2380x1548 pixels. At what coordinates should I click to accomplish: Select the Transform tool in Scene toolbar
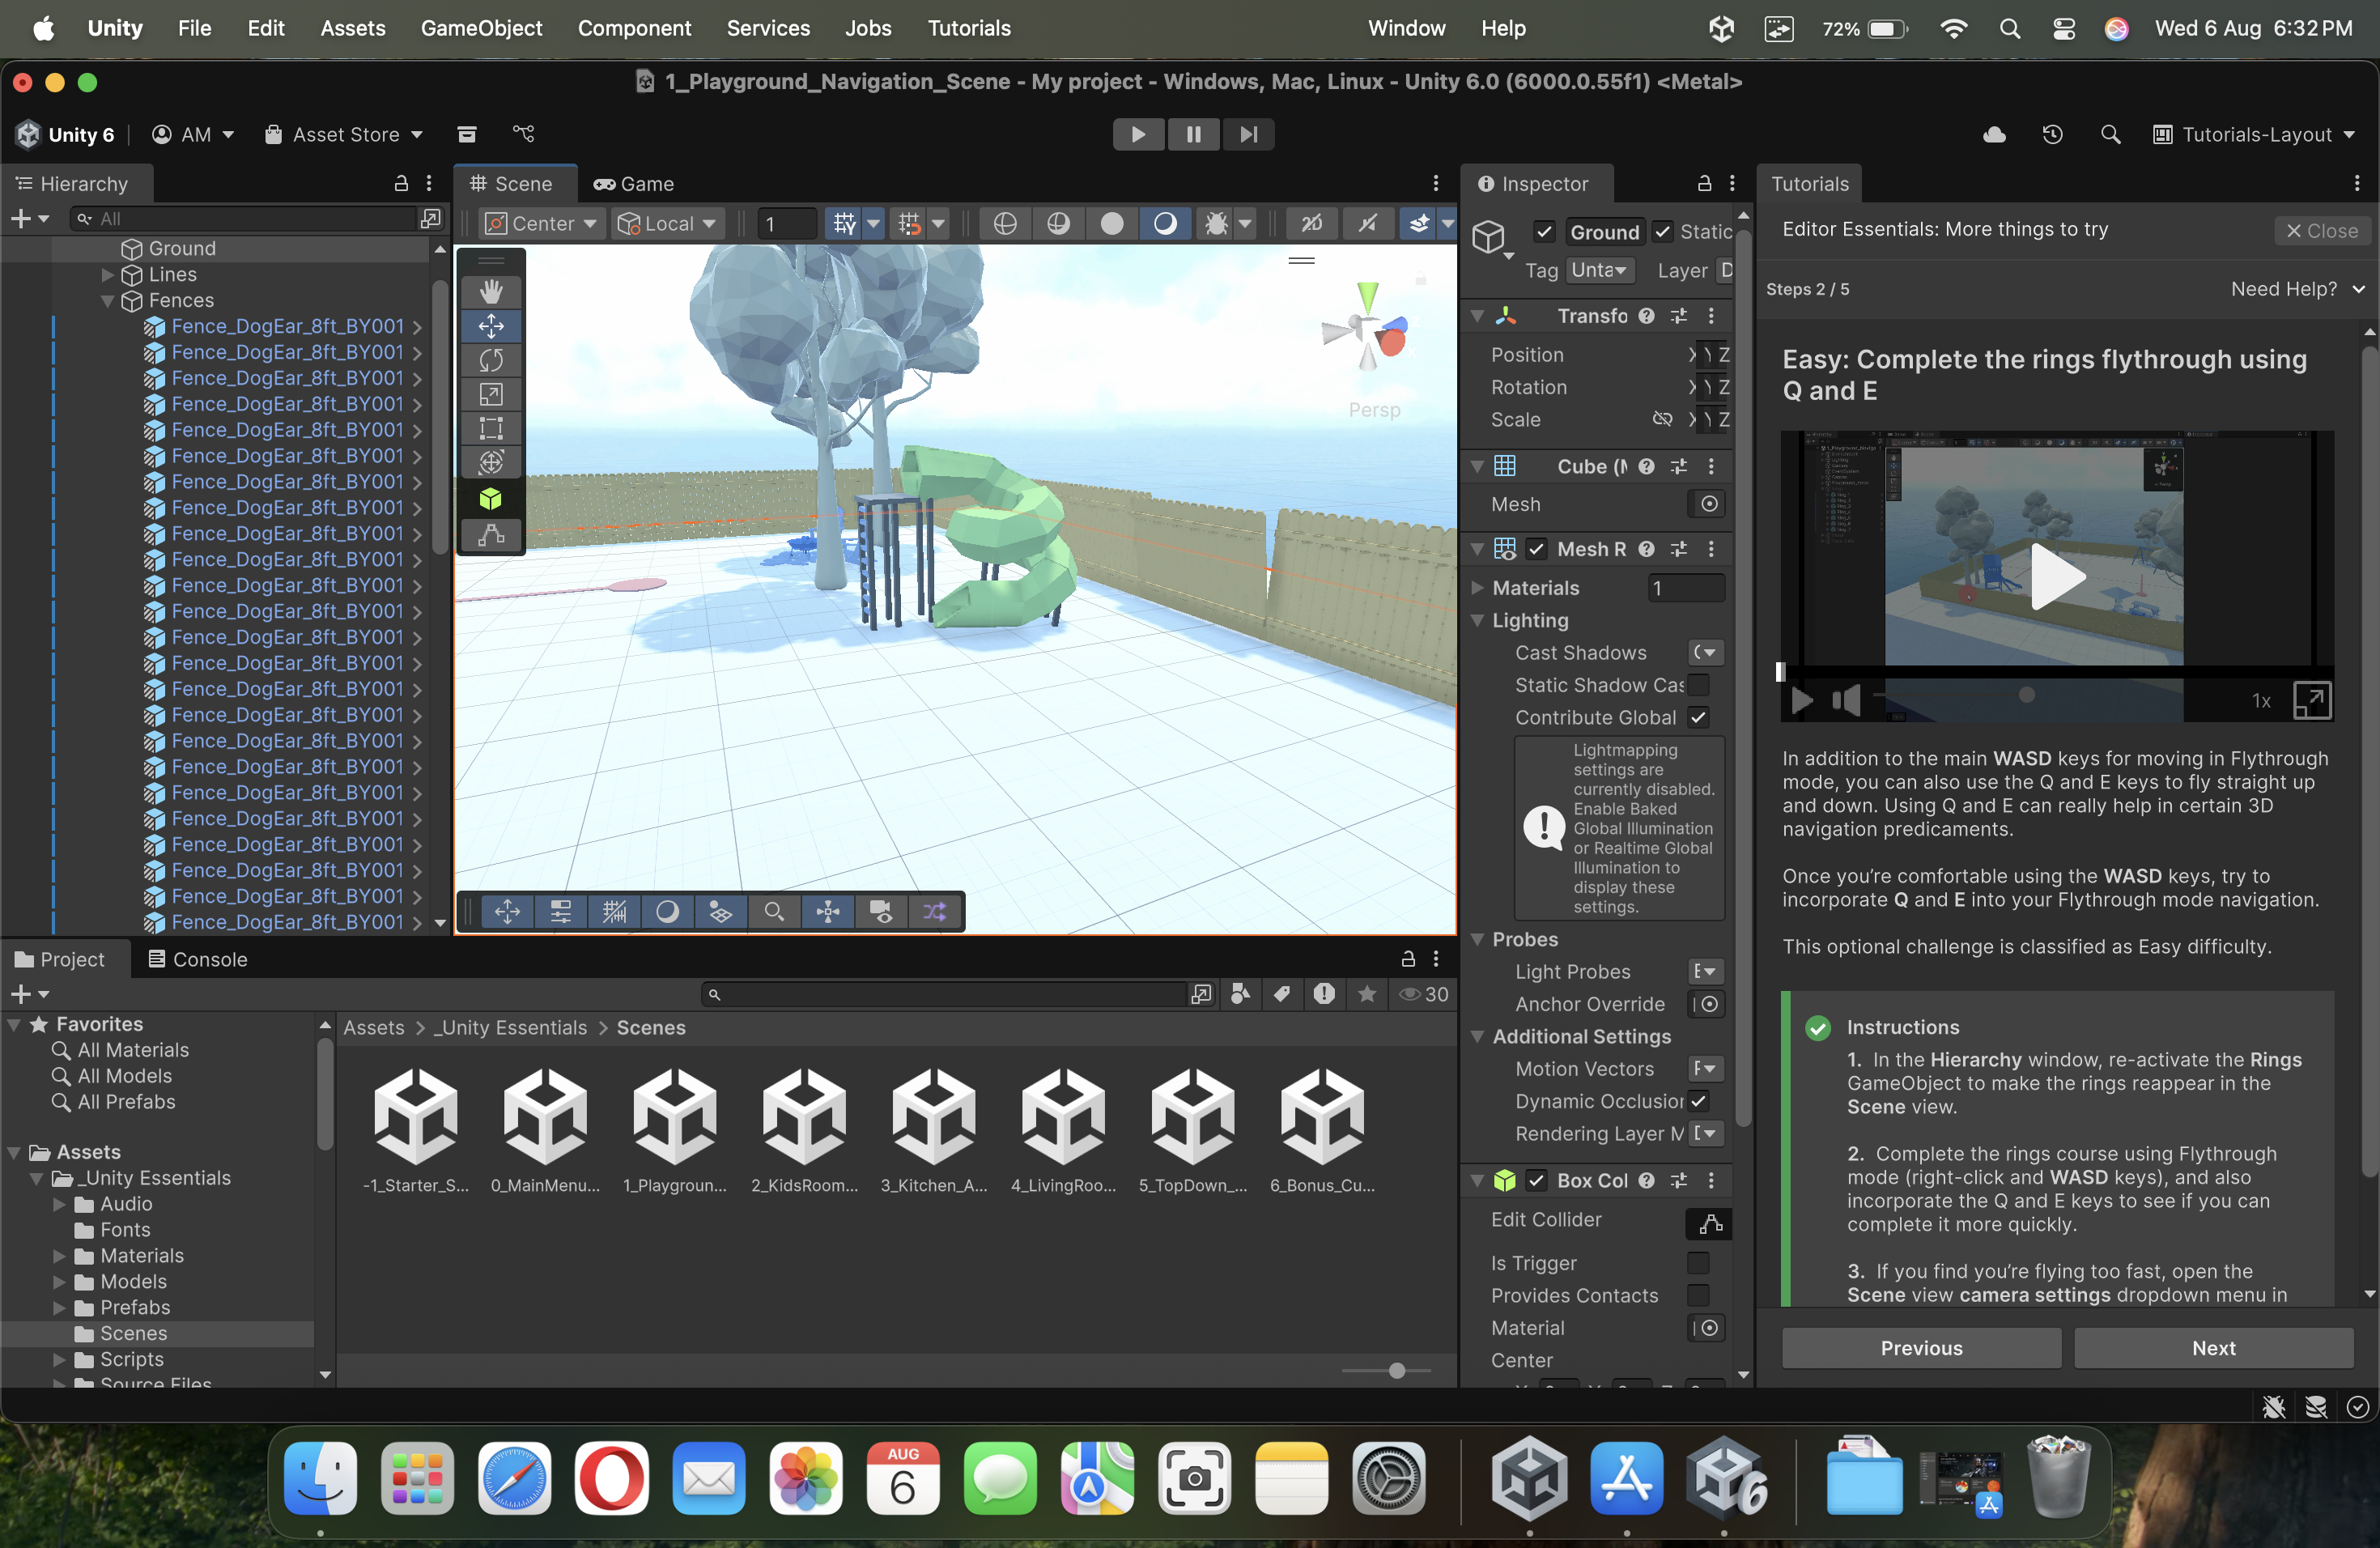(490, 462)
